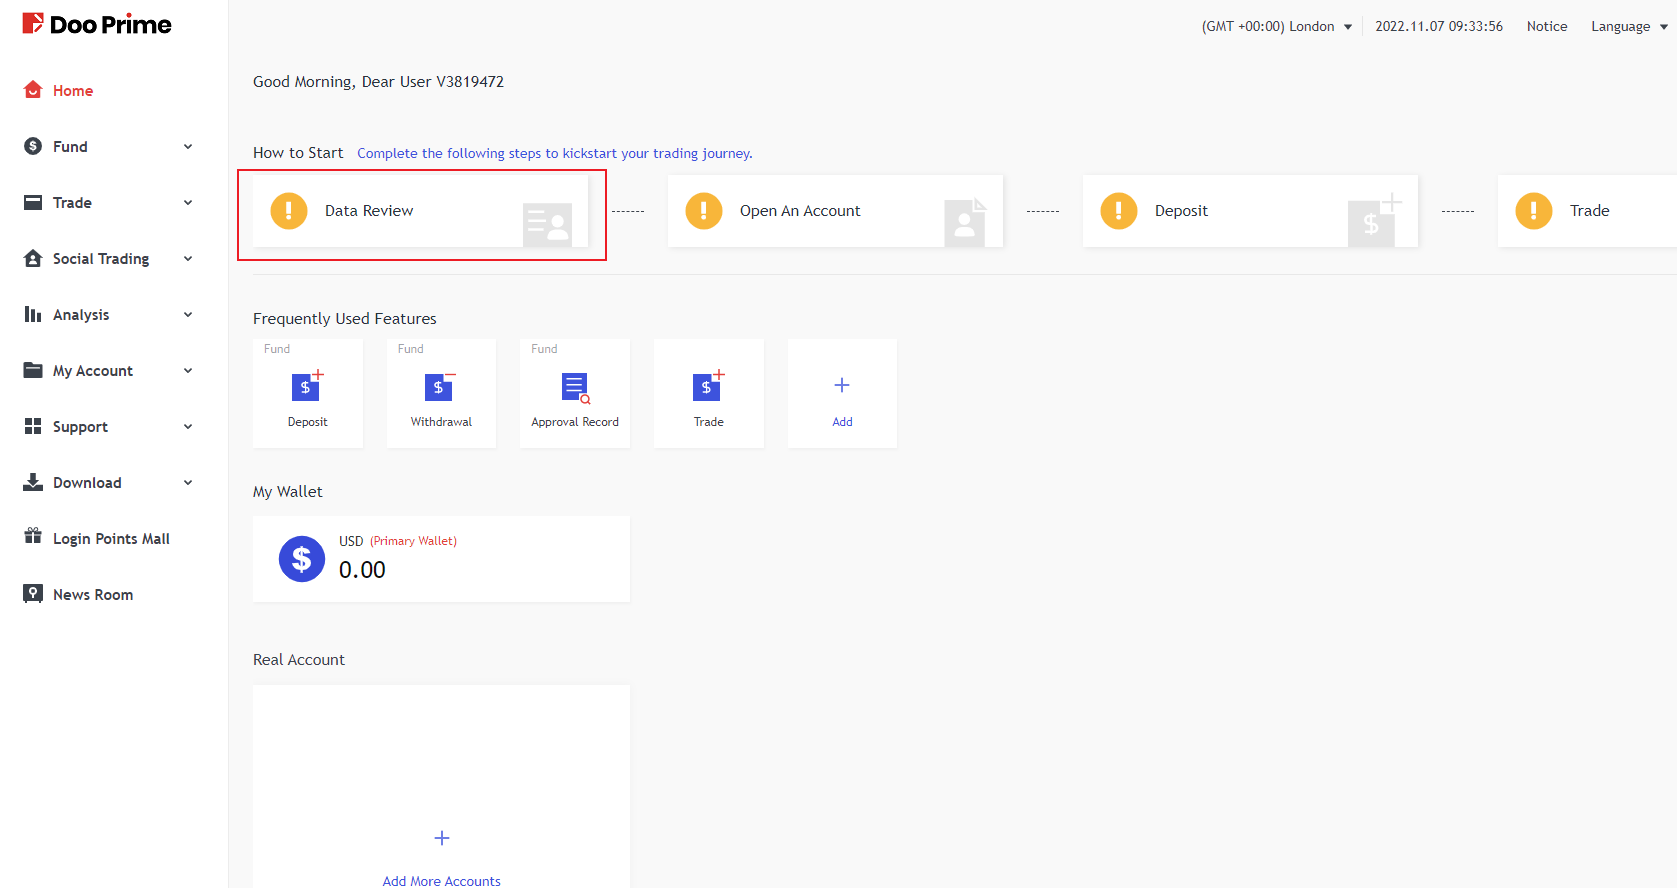1677x888 pixels.
Task: Click the Deposit feature icon
Action: pyautogui.click(x=307, y=387)
